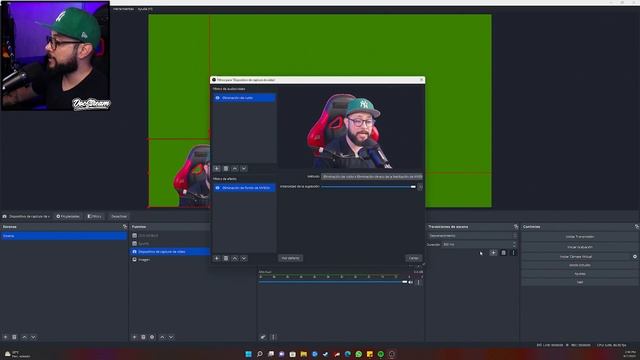
Task: Click Por defecto button in filters dialog
Action: [x=291, y=258]
